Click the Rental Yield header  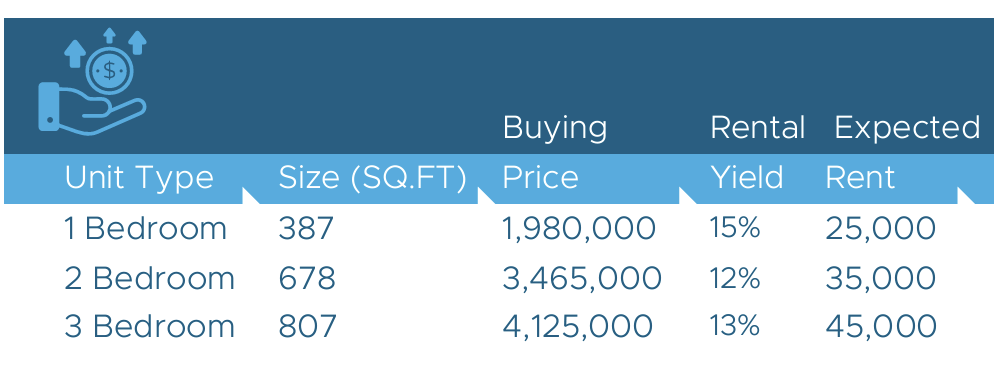(758, 152)
